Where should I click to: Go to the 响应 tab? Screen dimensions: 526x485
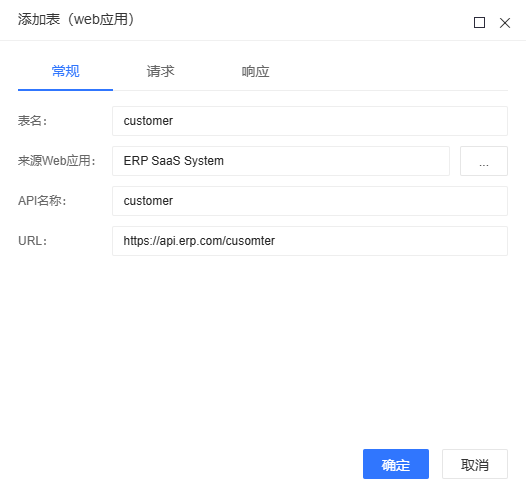coord(255,71)
